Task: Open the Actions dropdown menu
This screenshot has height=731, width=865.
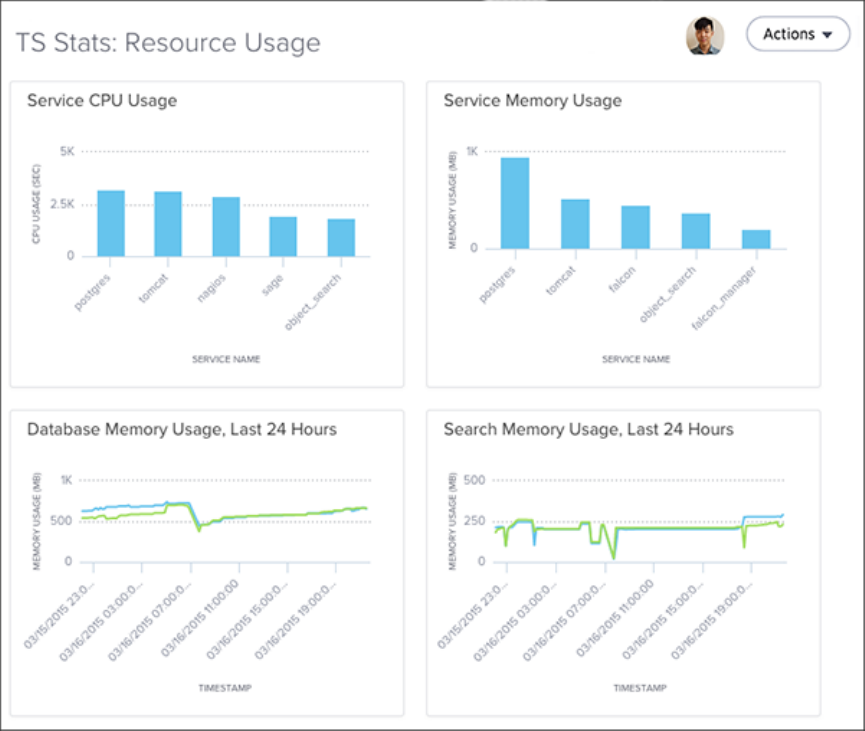Action: coord(797,34)
